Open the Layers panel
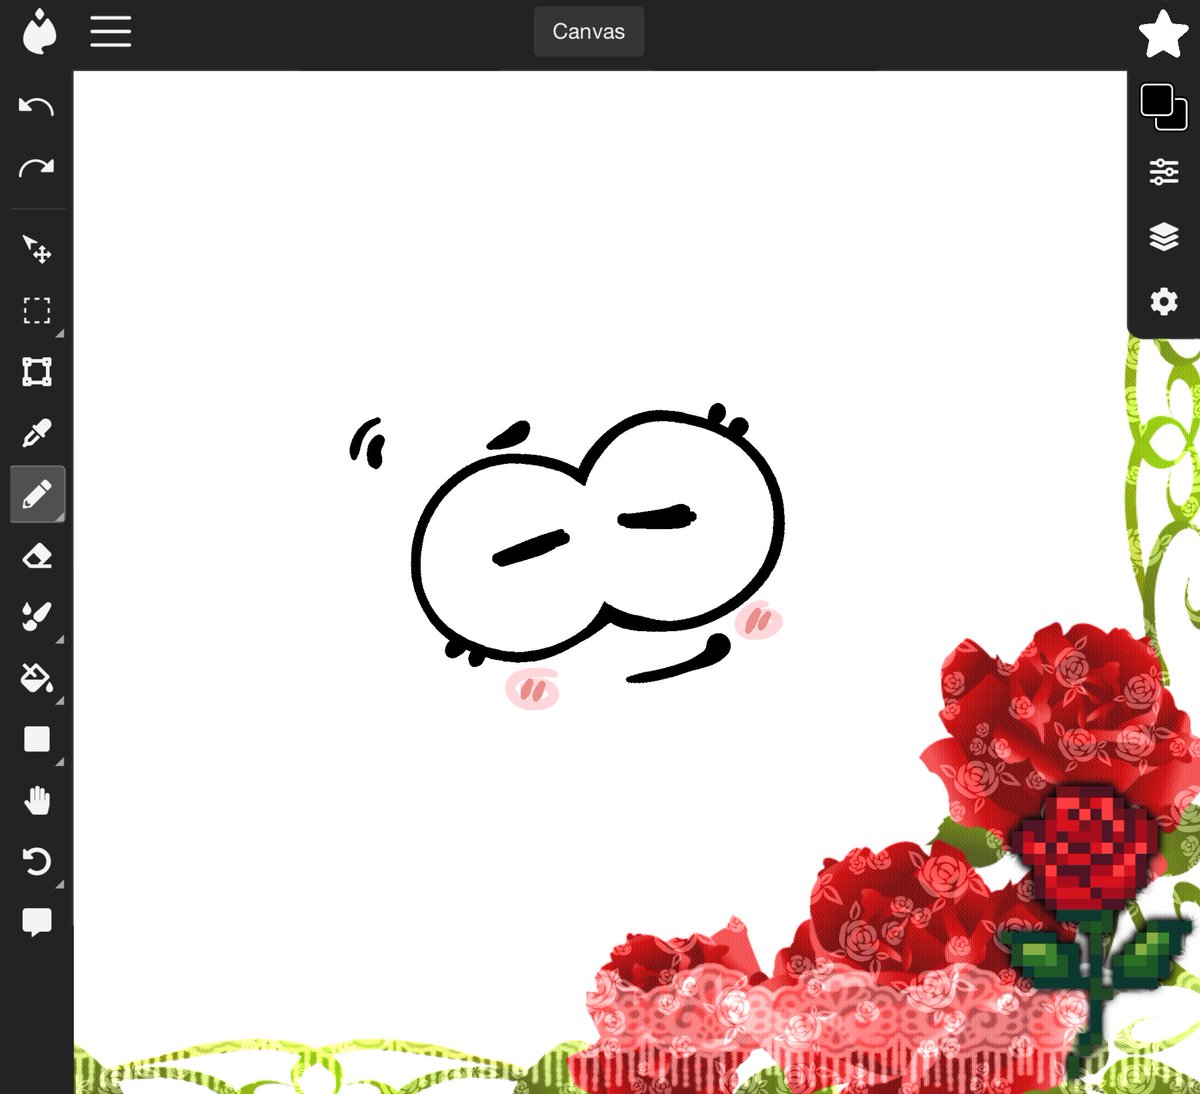Viewport: 1200px width, 1094px height. click(1164, 237)
